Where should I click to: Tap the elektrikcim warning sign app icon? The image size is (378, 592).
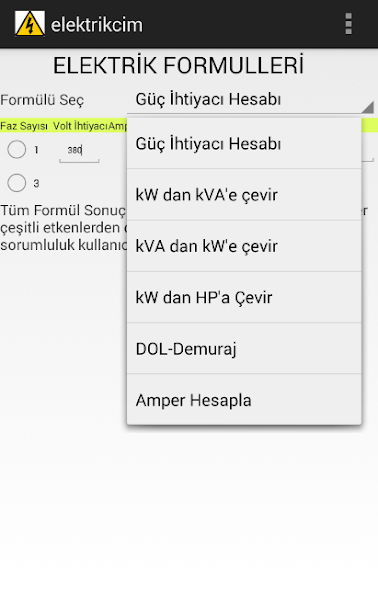30,24
